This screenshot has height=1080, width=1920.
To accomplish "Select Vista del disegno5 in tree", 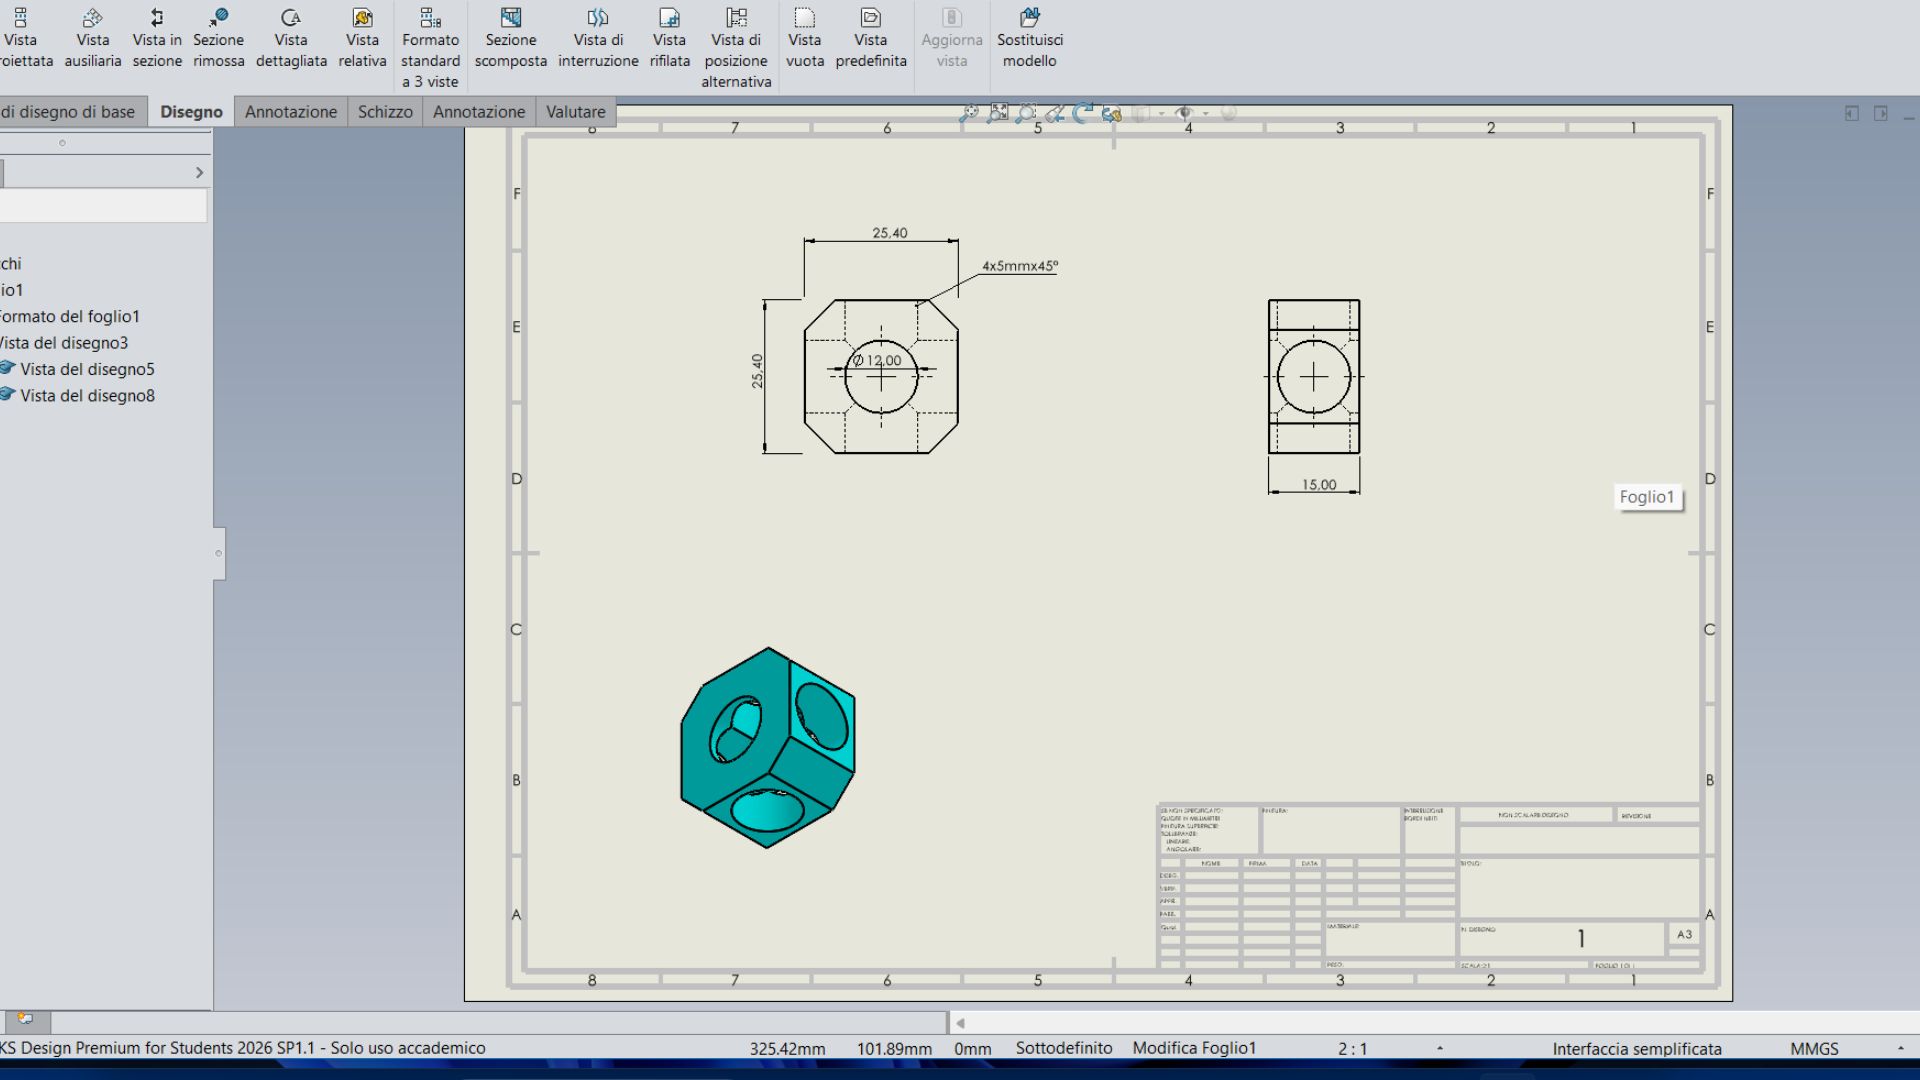I will 87,369.
